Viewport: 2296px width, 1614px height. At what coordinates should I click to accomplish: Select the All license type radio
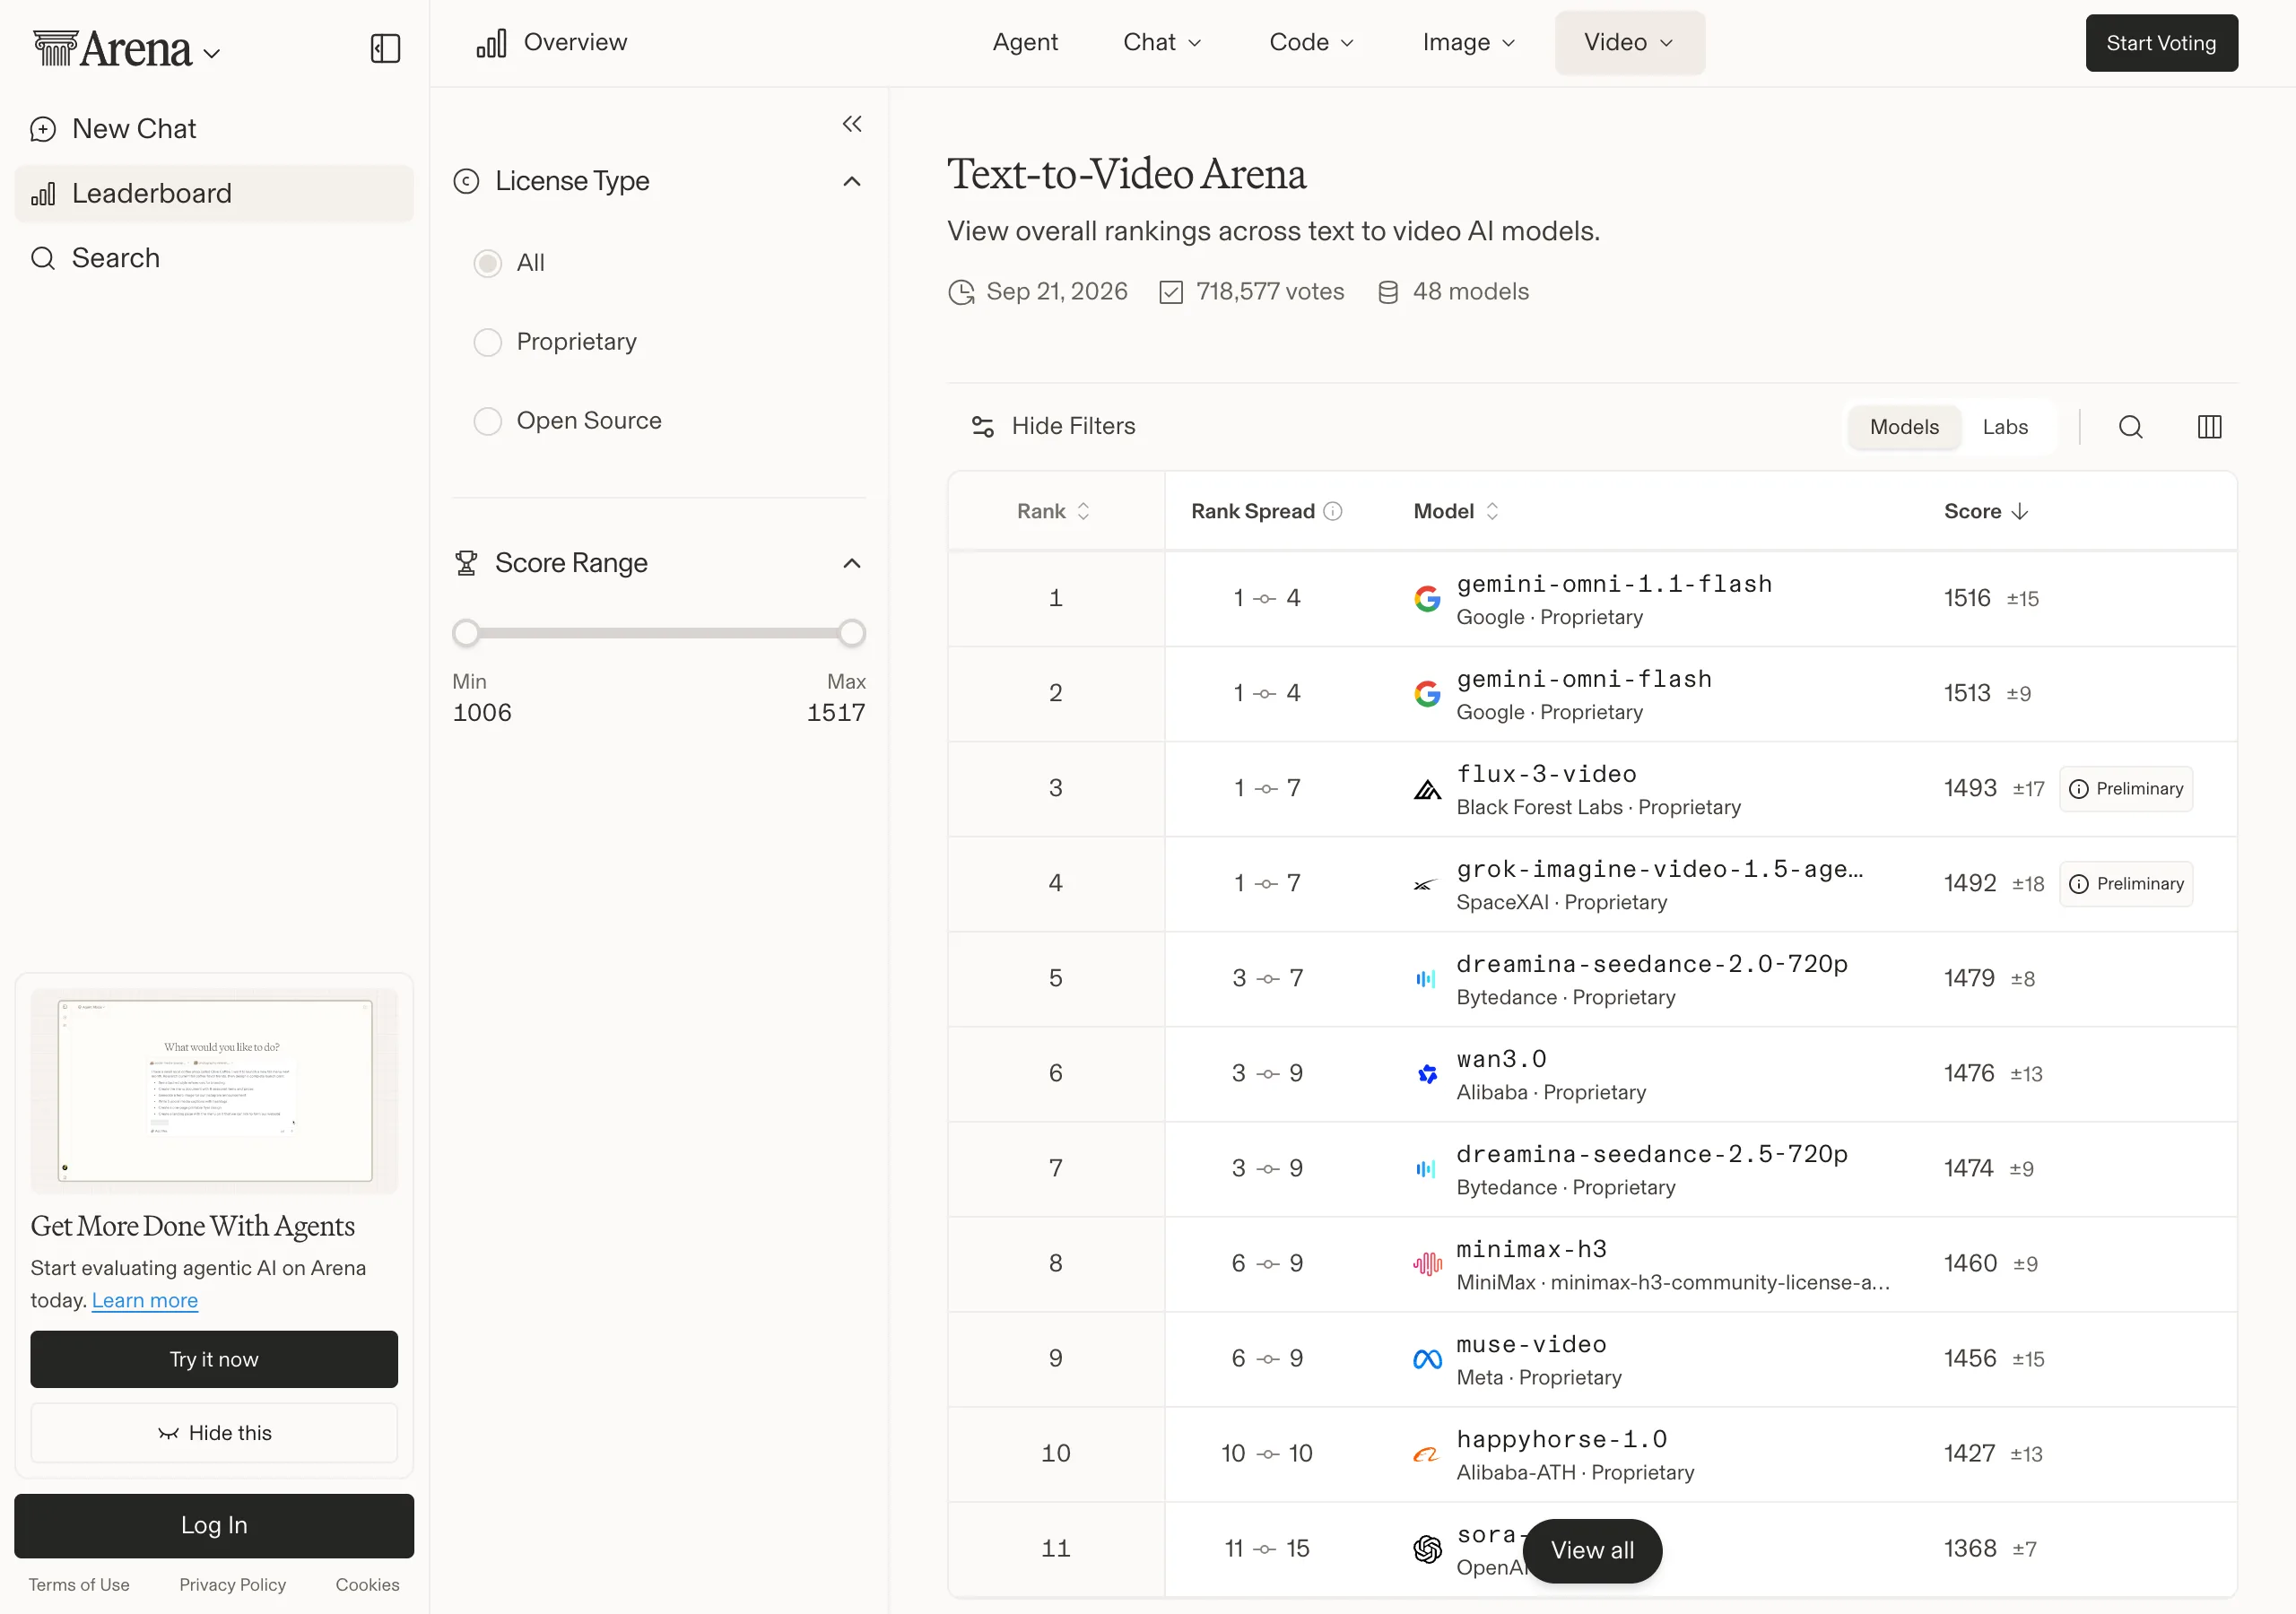488,263
